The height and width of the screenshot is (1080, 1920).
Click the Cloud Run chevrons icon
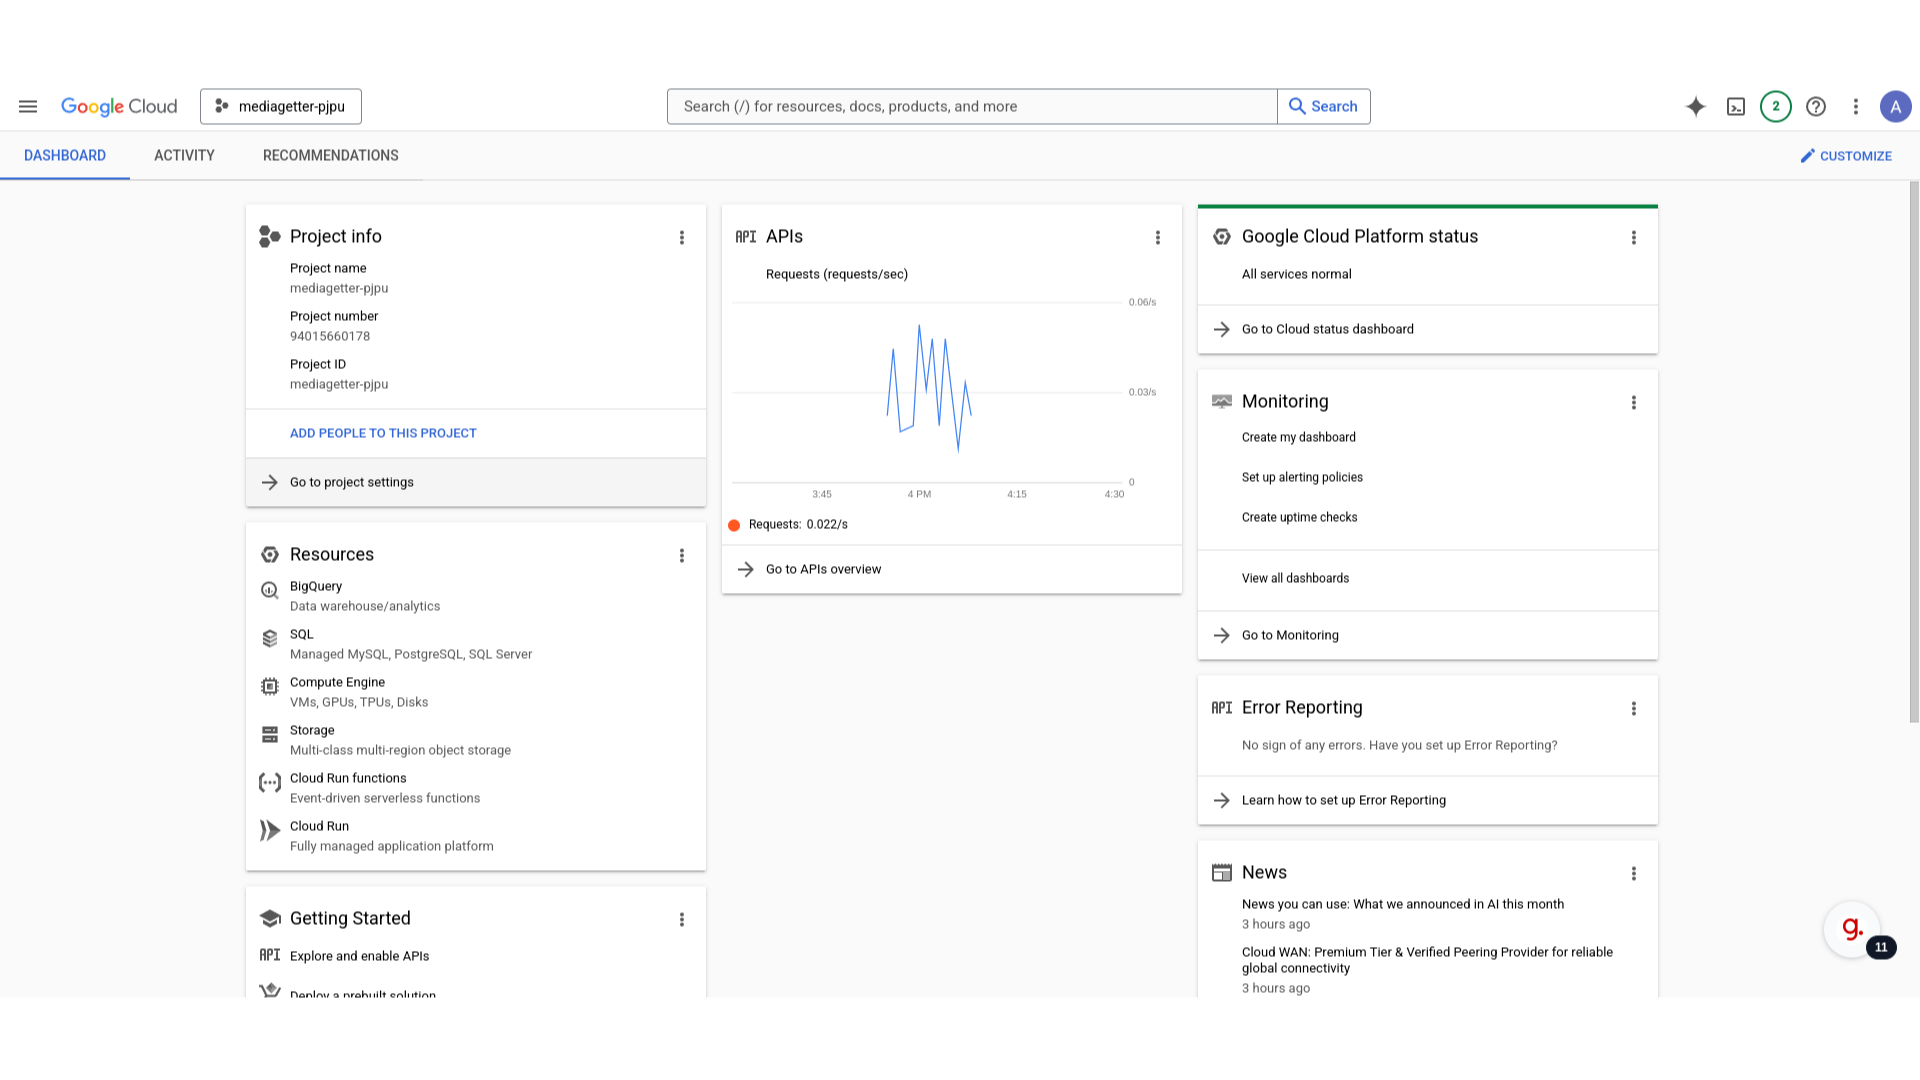270,830
